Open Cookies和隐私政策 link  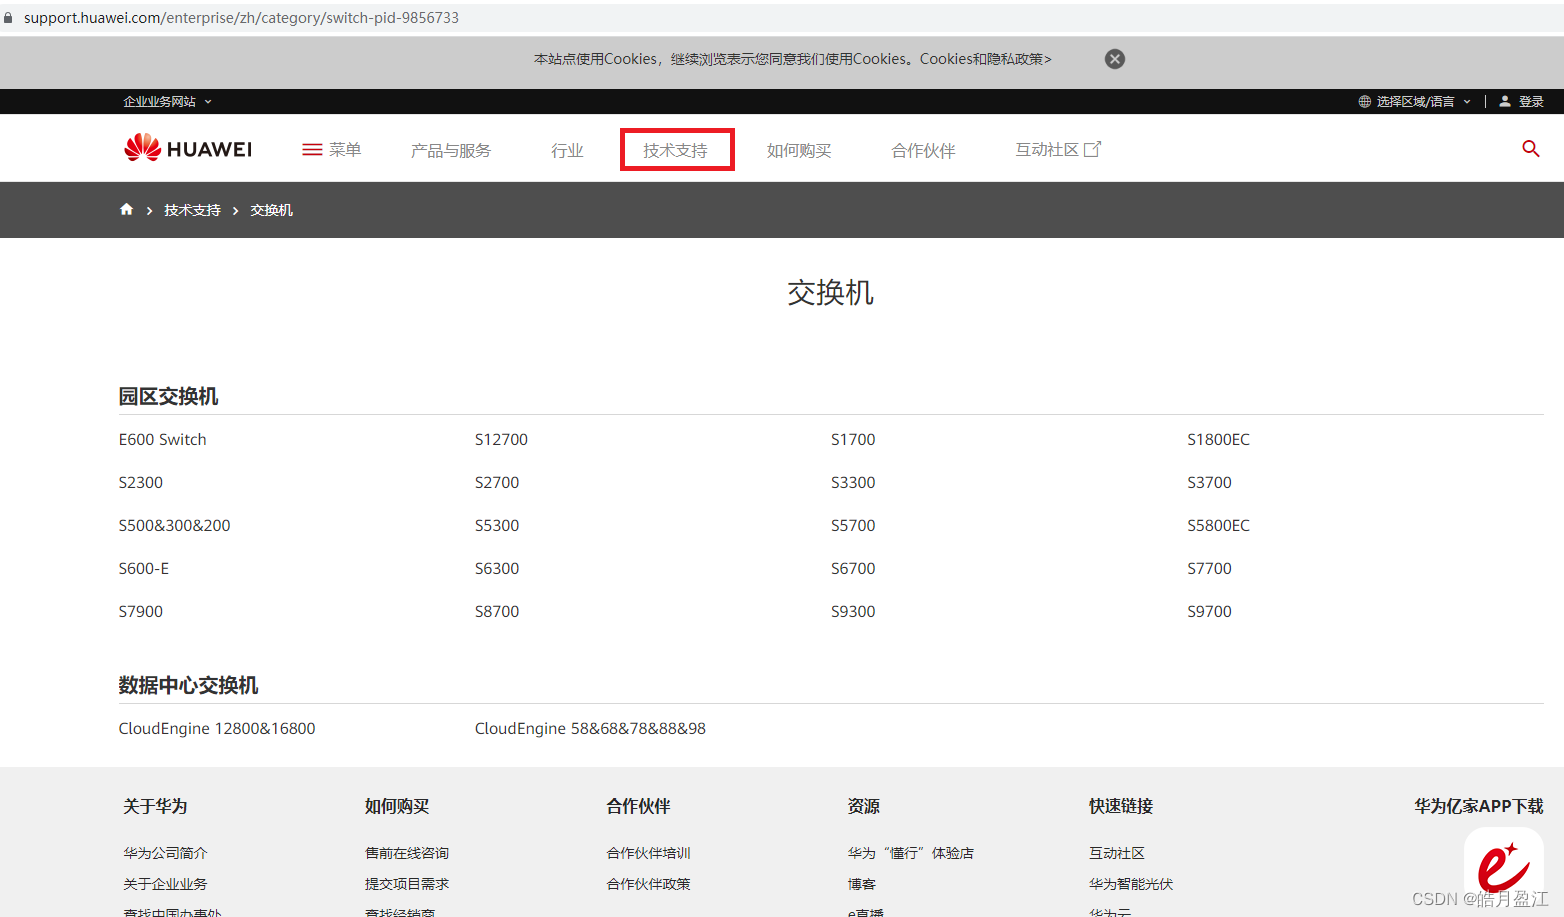[x=985, y=59]
